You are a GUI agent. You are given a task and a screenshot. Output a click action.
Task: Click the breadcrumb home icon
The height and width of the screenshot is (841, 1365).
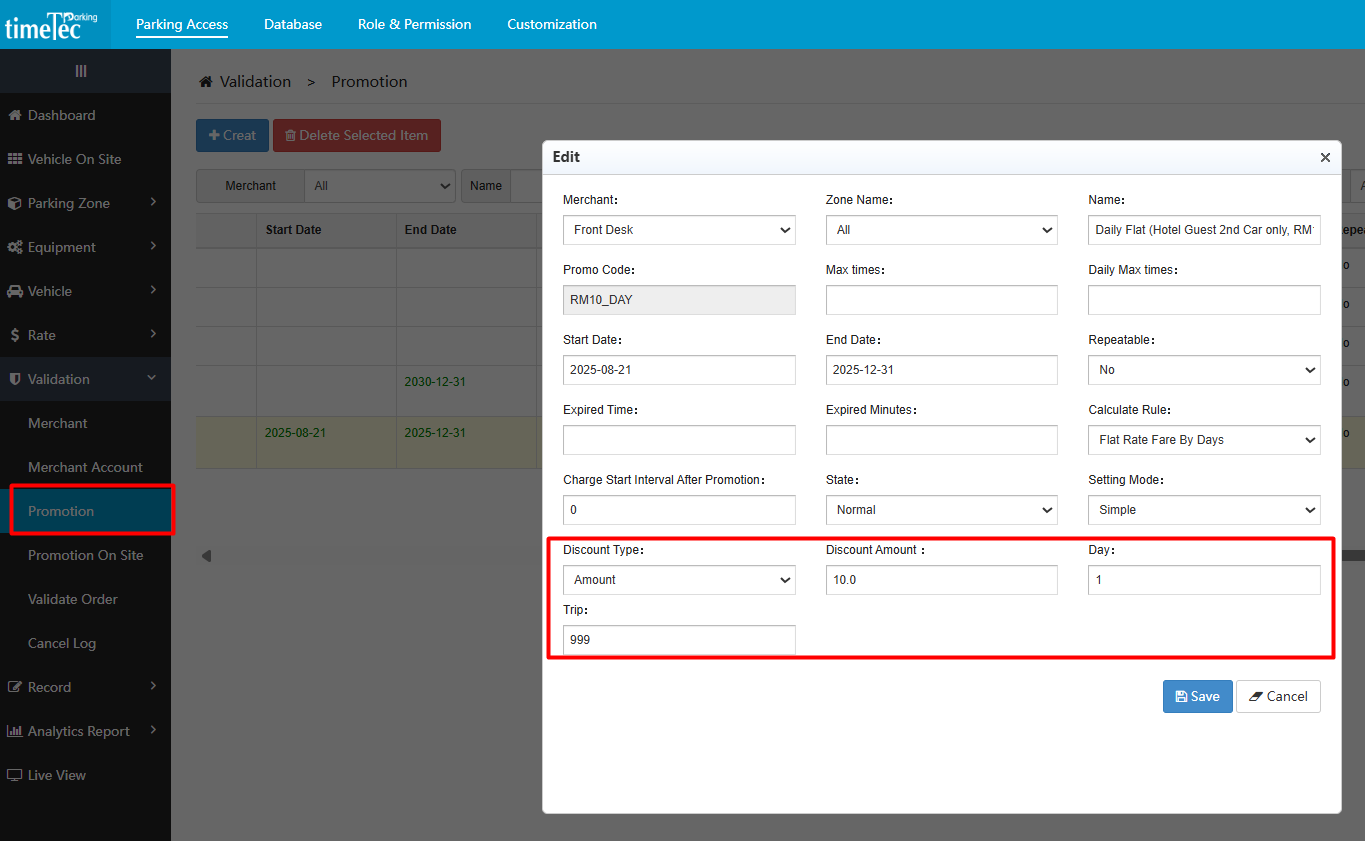click(206, 82)
